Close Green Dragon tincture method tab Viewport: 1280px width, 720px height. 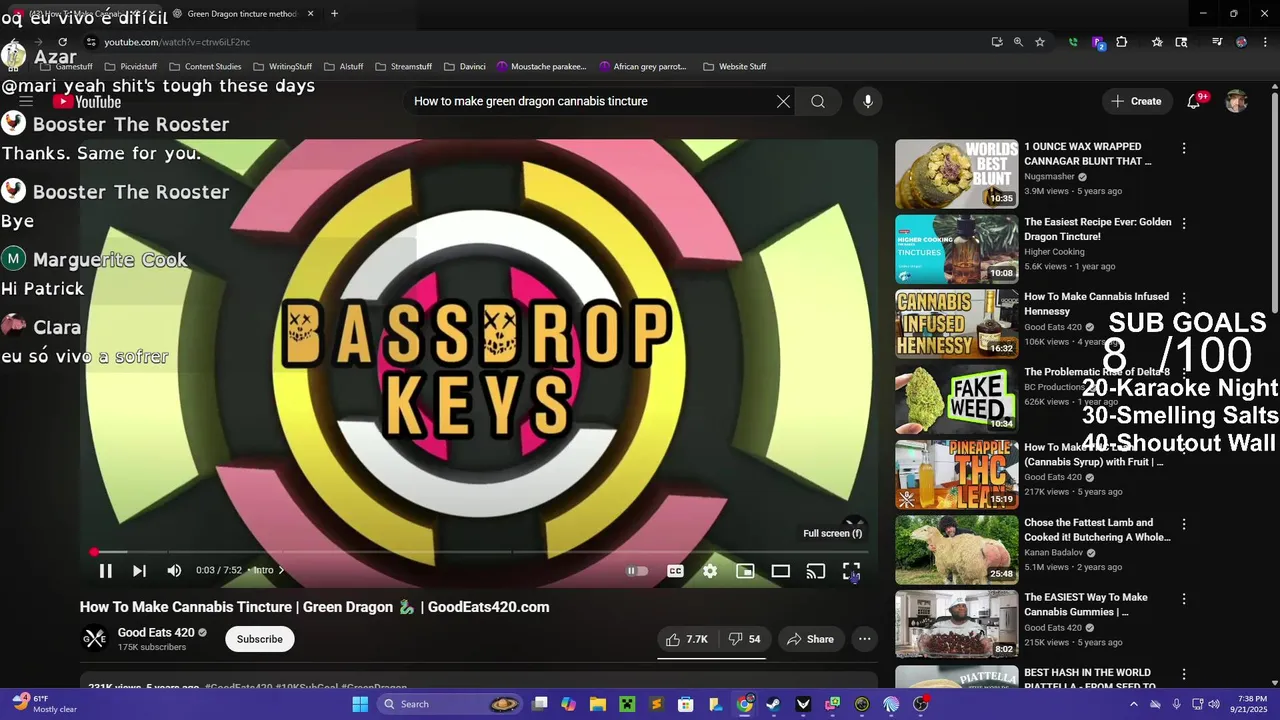click(x=310, y=14)
